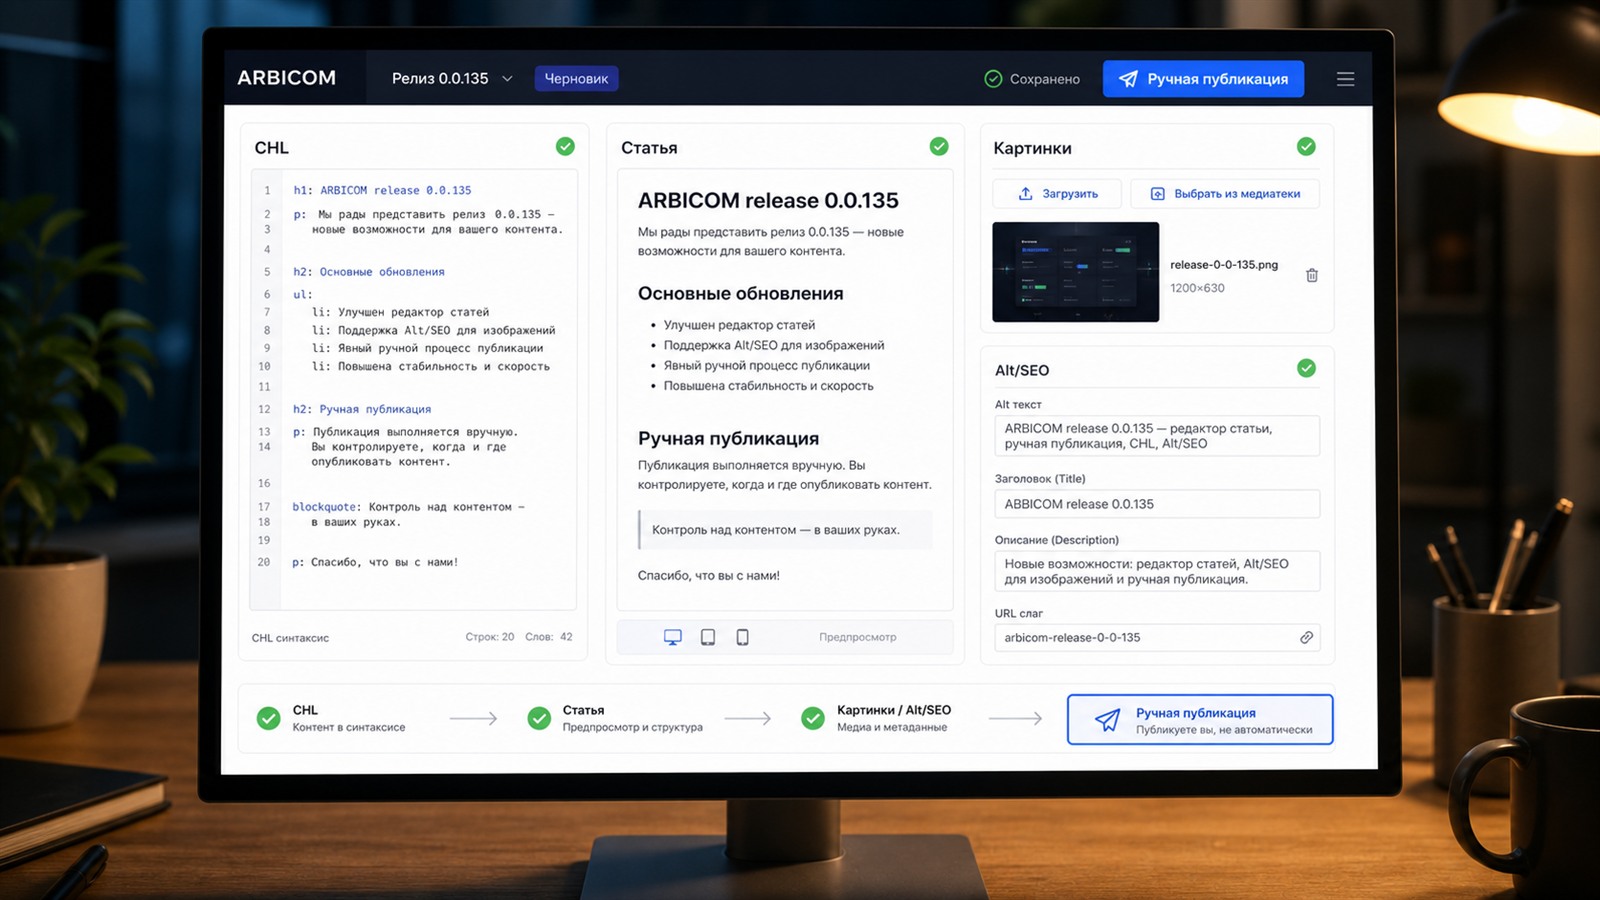Click the bottom Ручная публикация publish box
This screenshot has height=900, width=1600.
[x=1200, y=720]
